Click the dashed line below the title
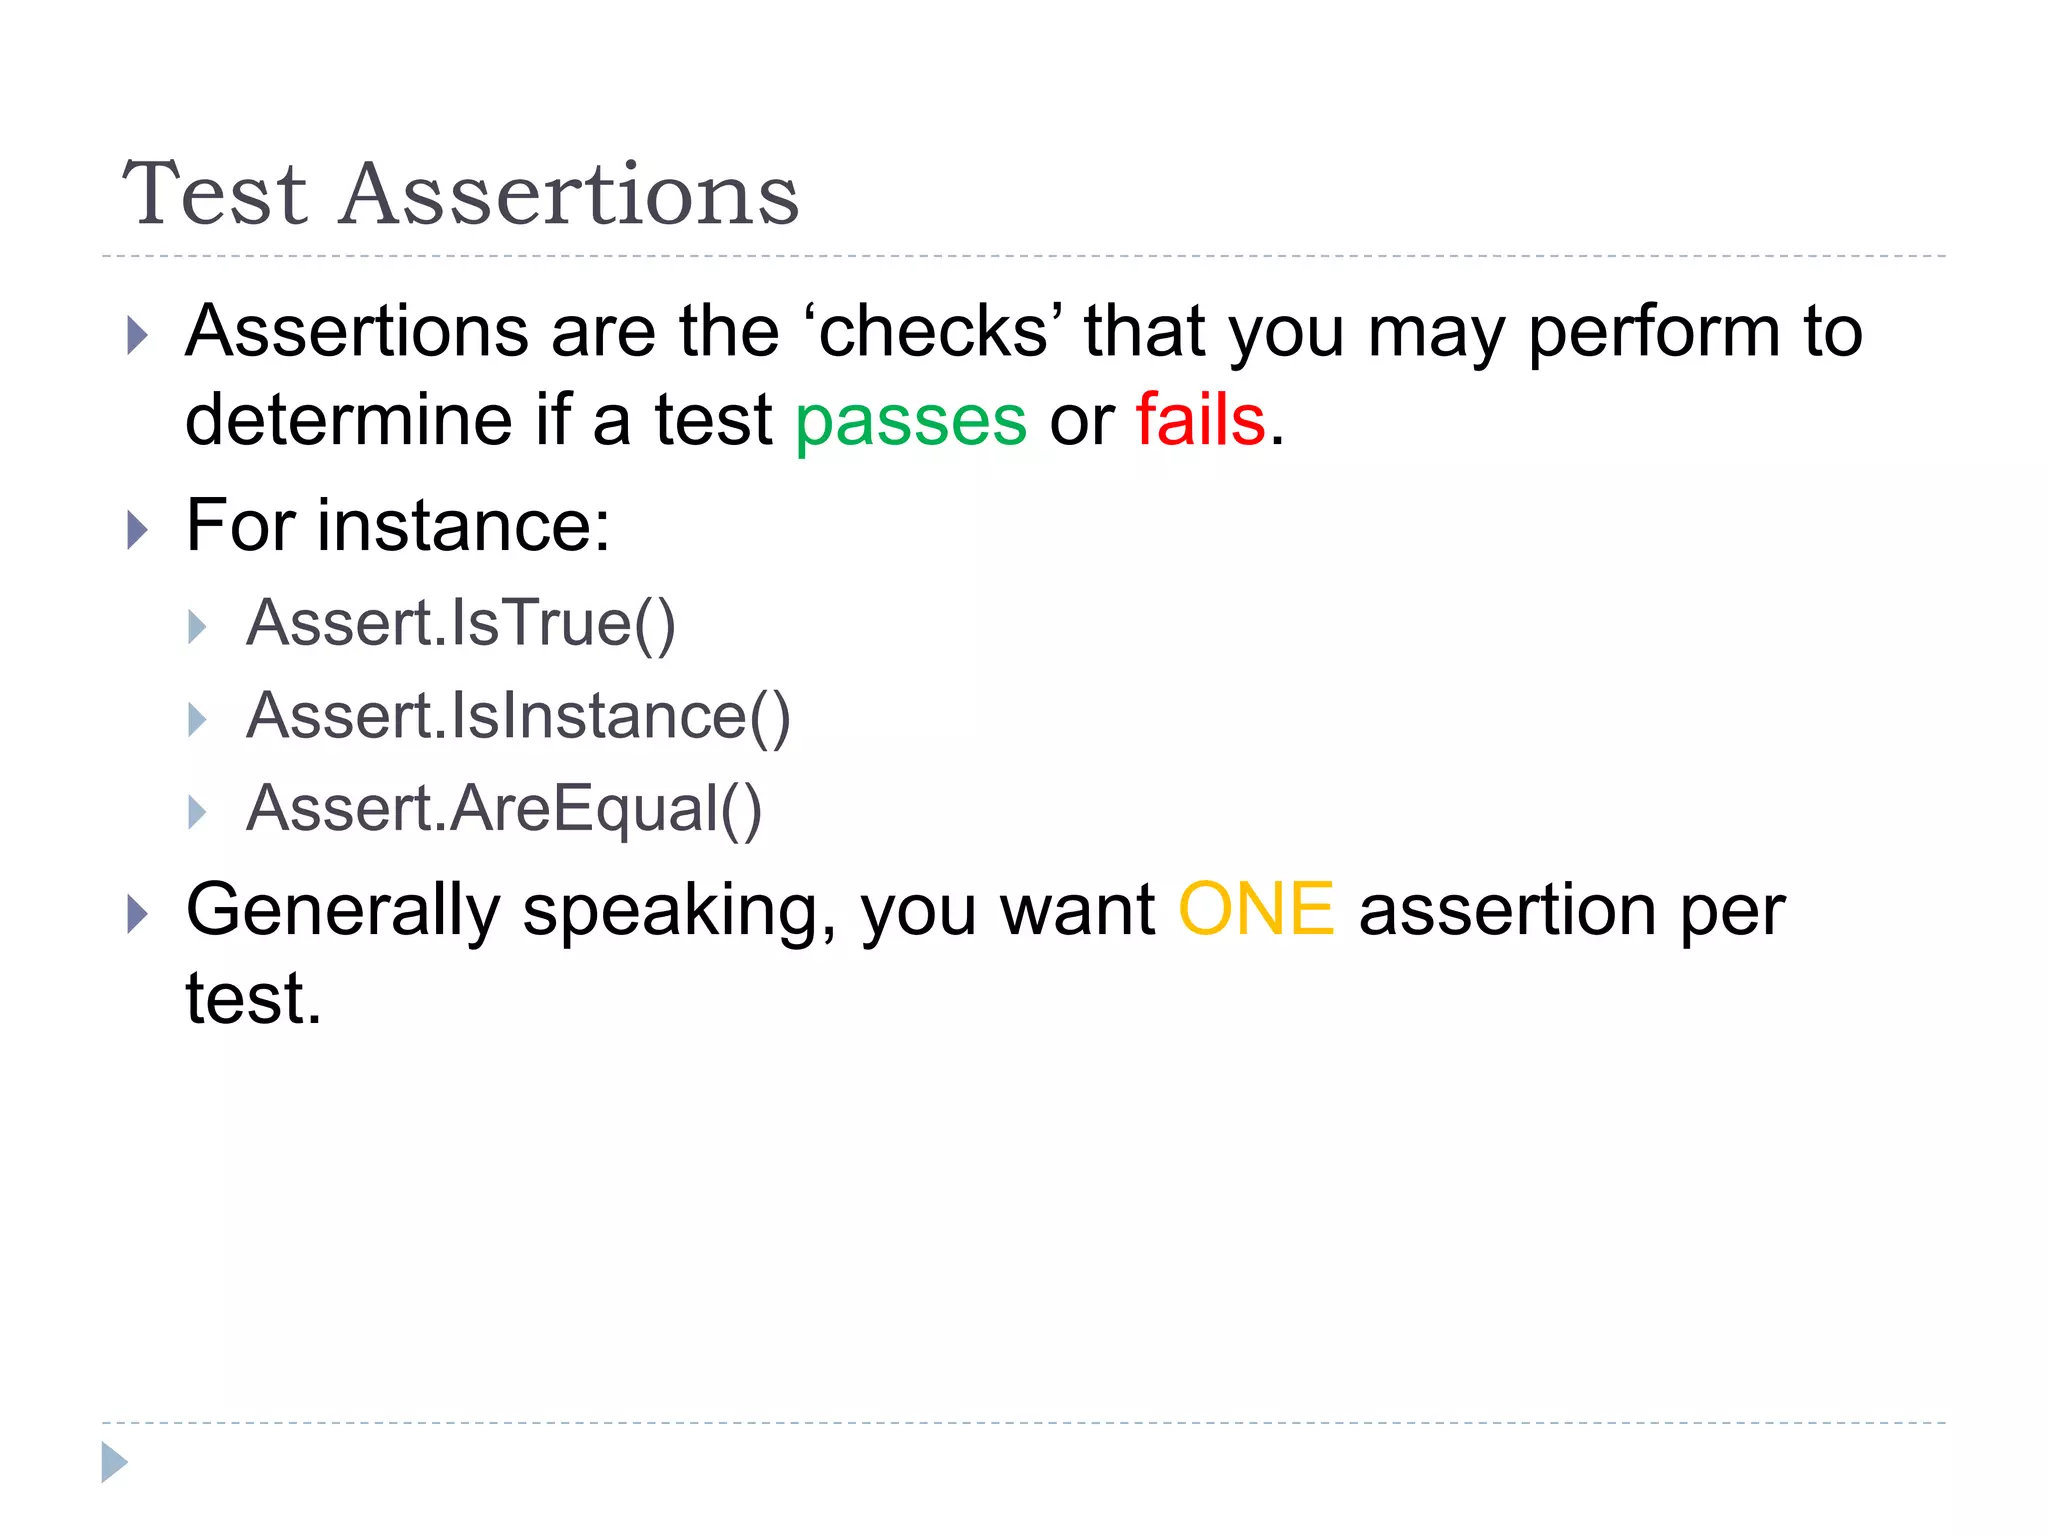Viewport: 2048px width, 1536px height. (x=1023, y=257)
